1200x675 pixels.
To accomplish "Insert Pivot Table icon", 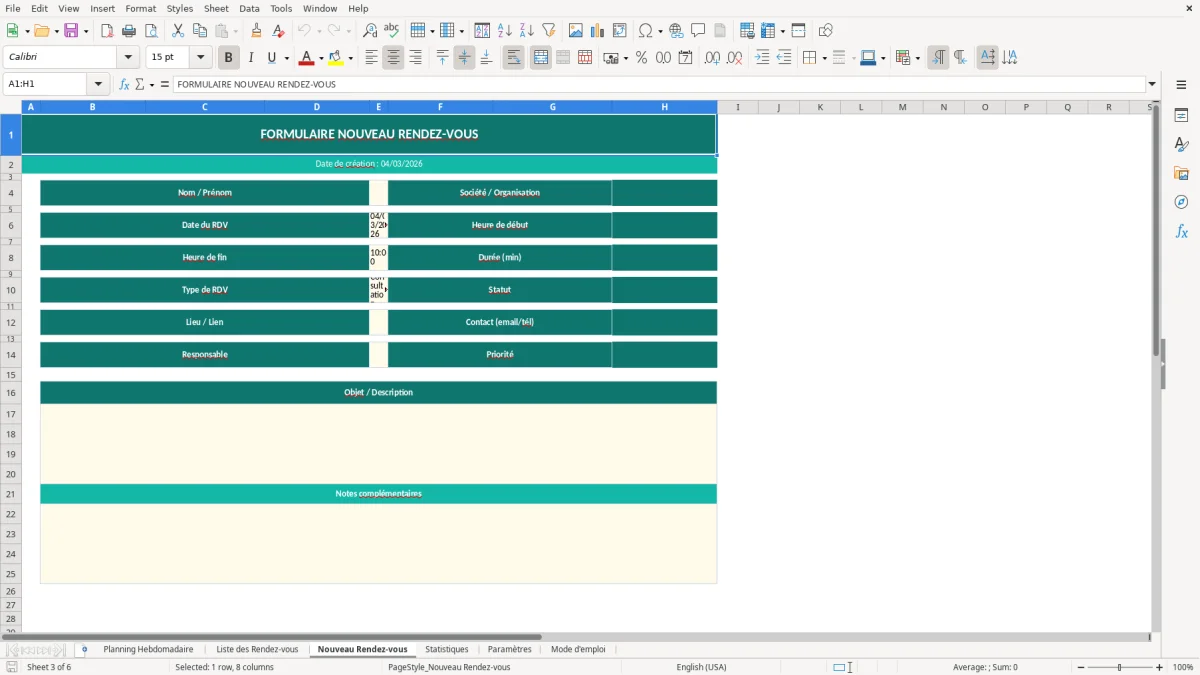I will click(620, 31).
